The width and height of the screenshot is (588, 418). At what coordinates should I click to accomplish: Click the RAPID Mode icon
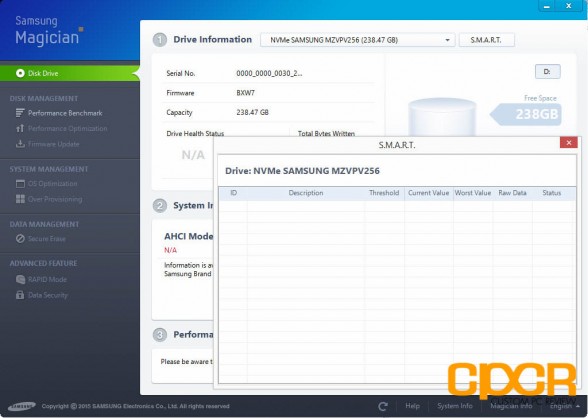pos(20,279)
